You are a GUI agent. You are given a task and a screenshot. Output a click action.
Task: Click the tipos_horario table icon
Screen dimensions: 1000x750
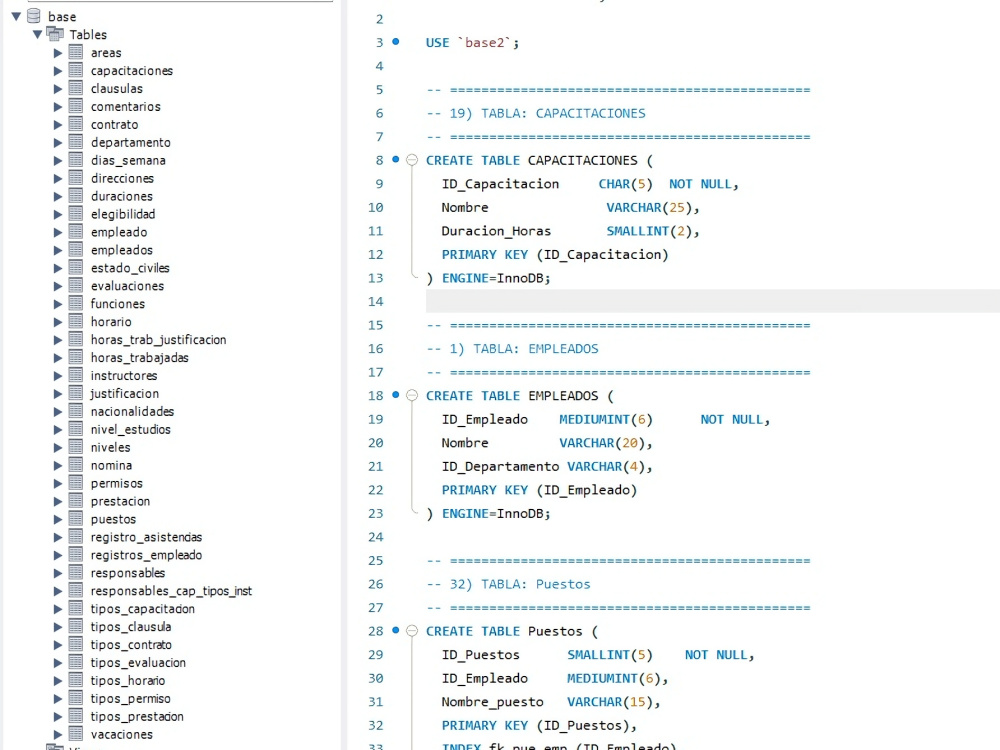coord(76,680)
